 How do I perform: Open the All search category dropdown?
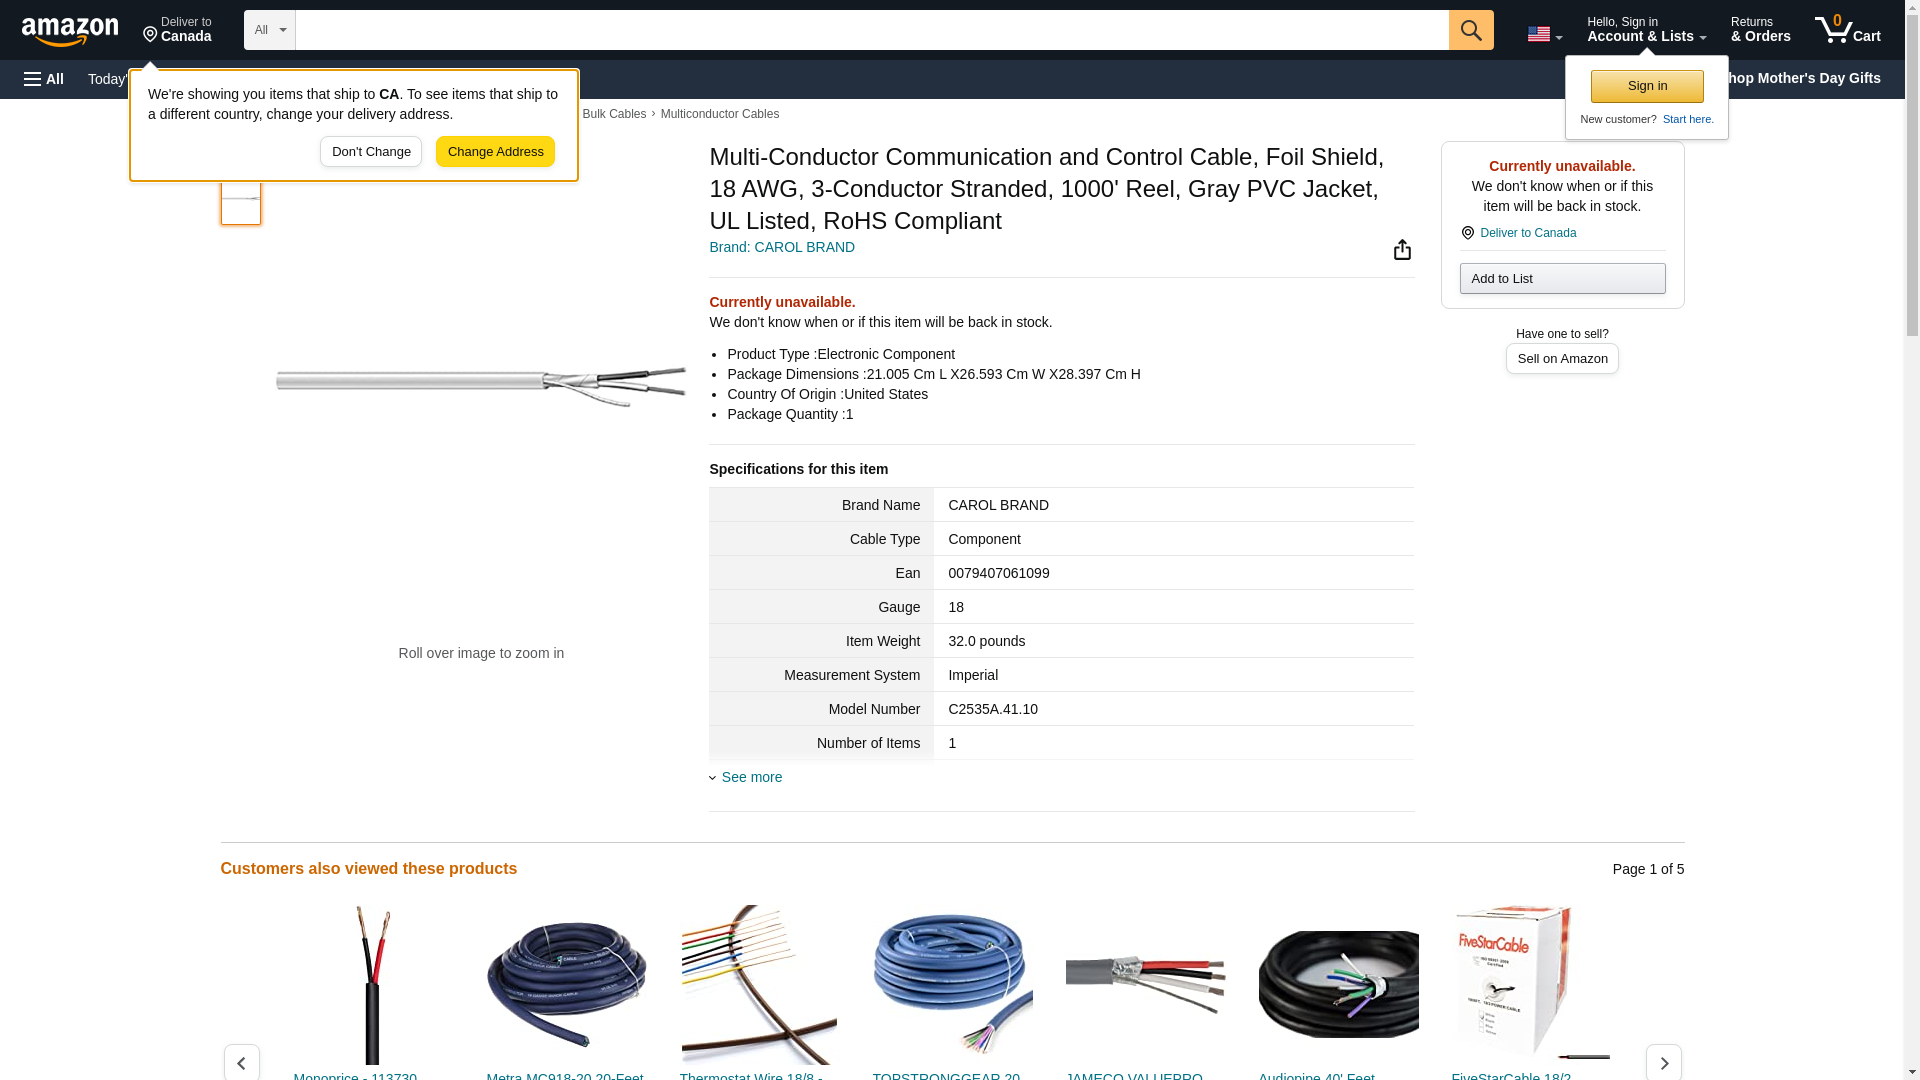pos(270,30)
